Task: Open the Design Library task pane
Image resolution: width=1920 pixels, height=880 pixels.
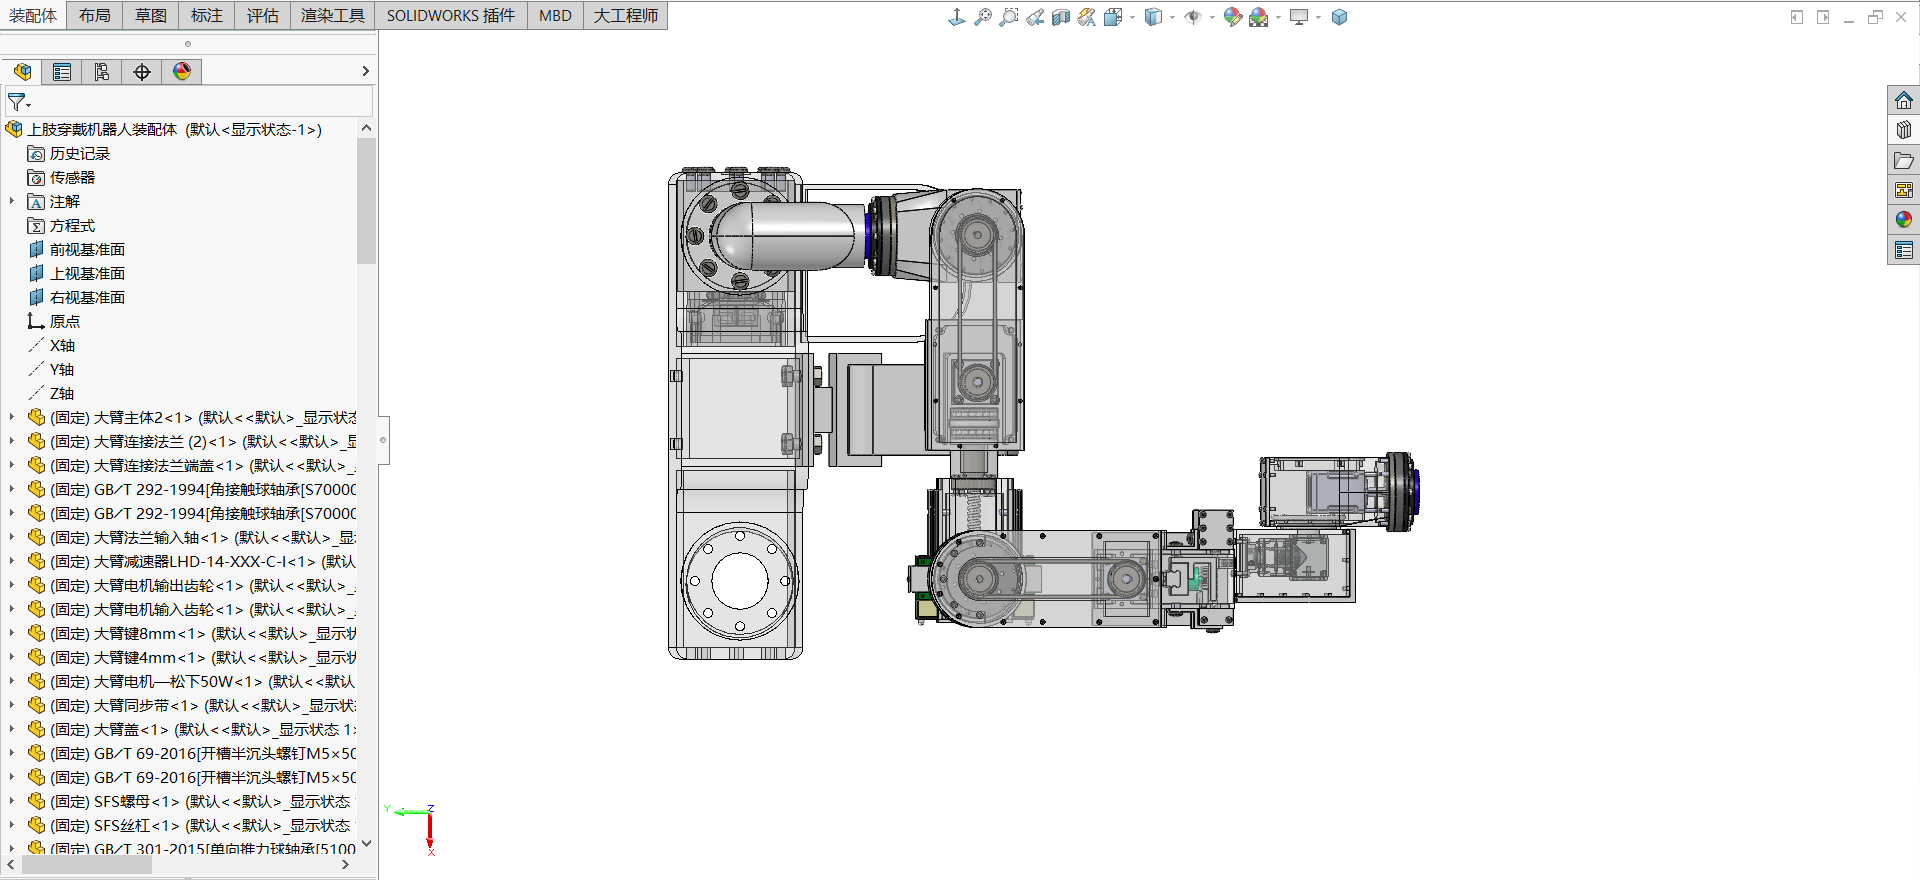Action: [x=1904, y=130]
